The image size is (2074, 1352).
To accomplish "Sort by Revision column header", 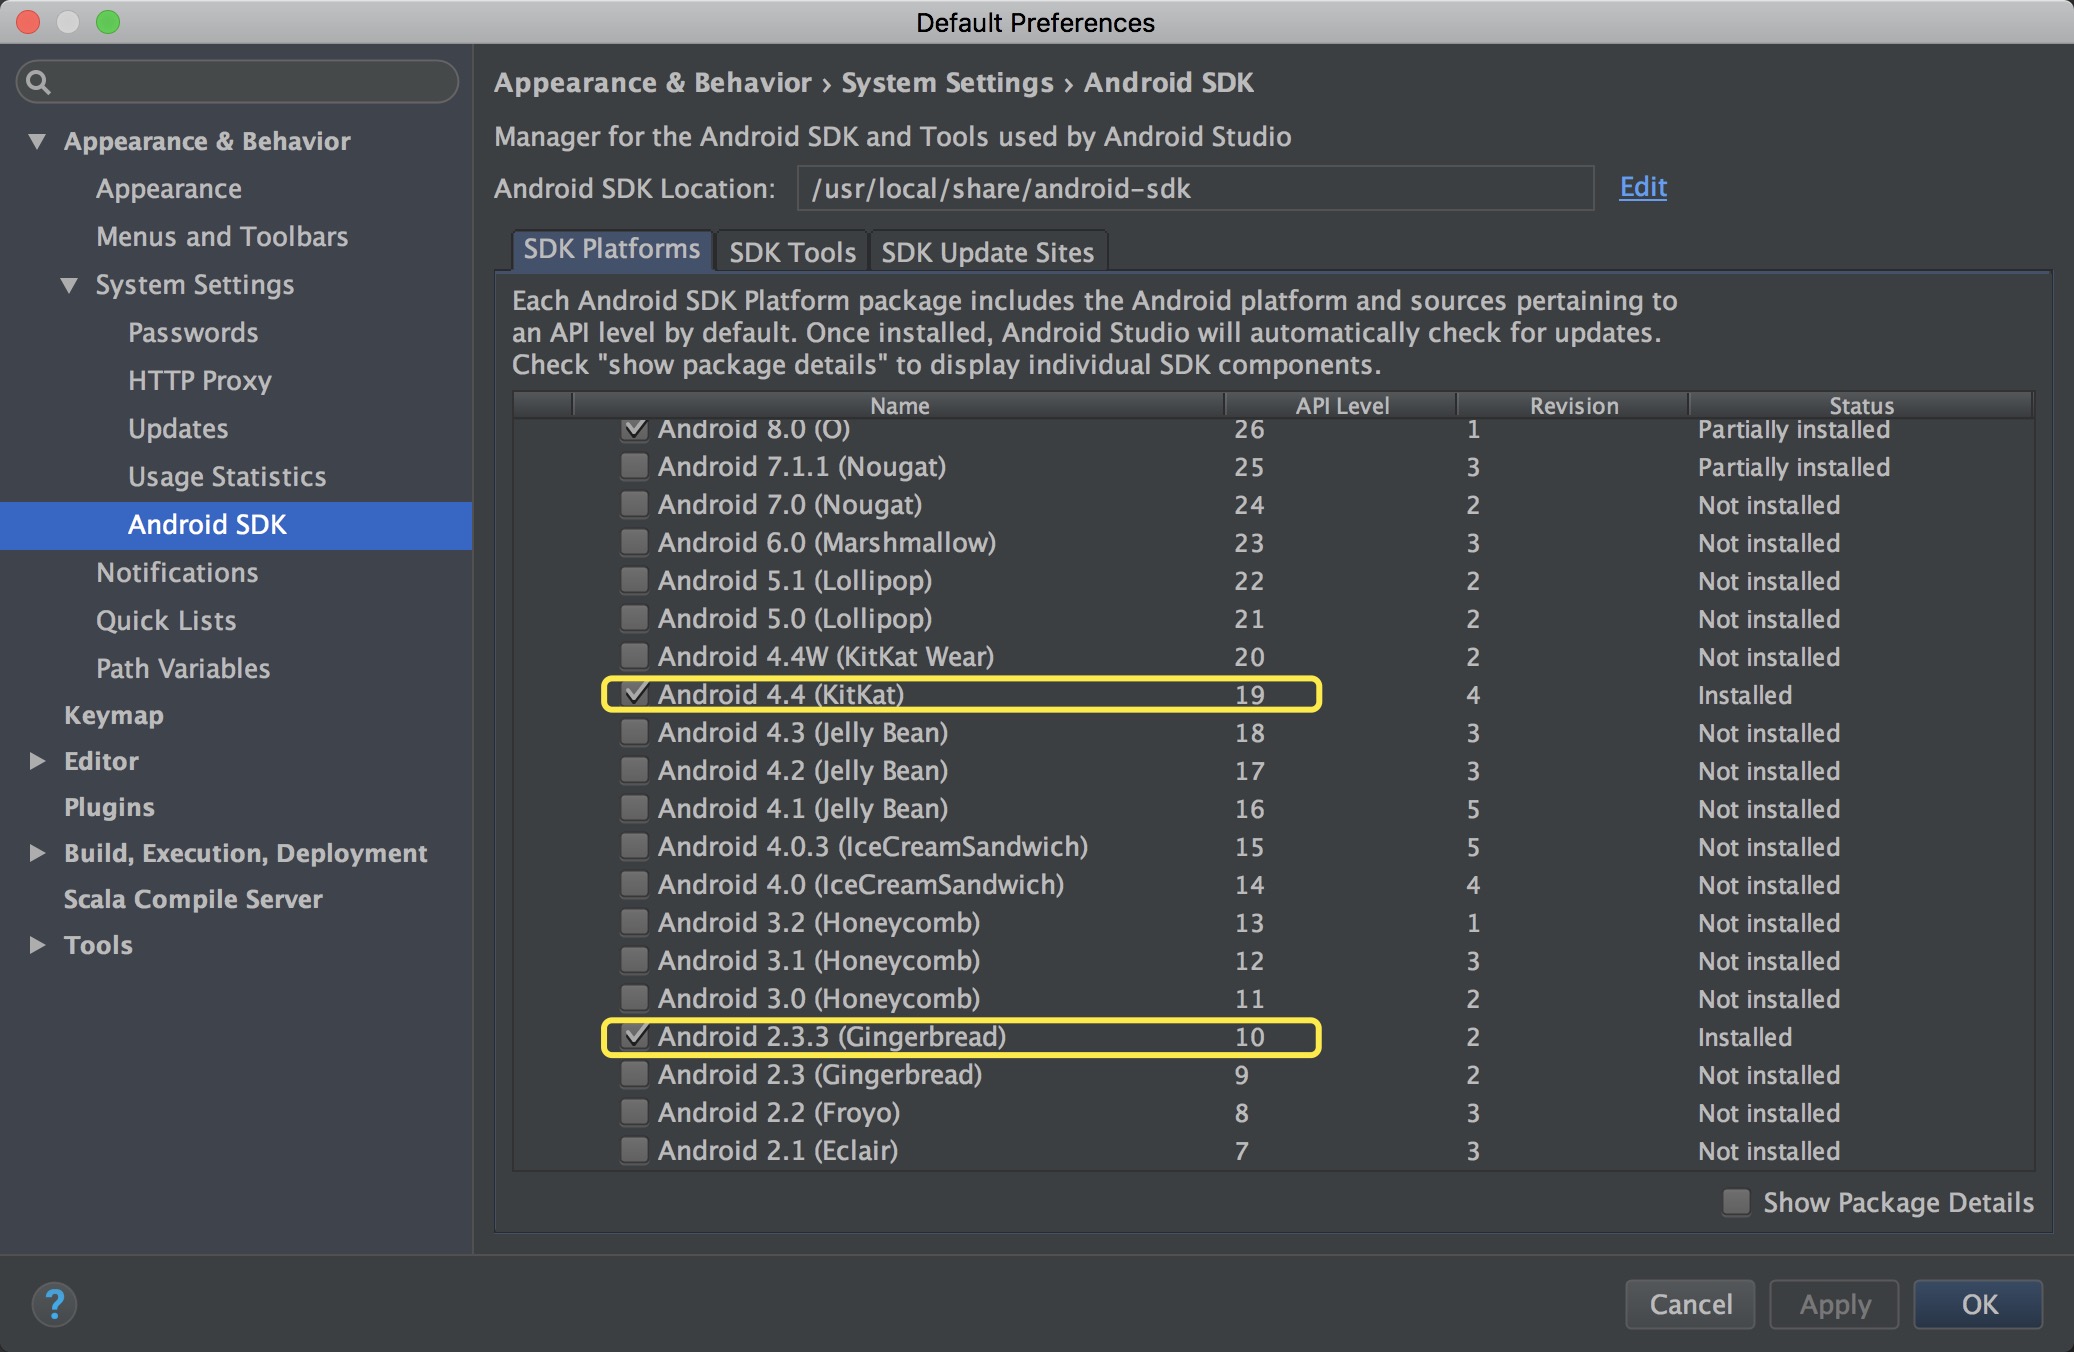I will pos(1573,405).
